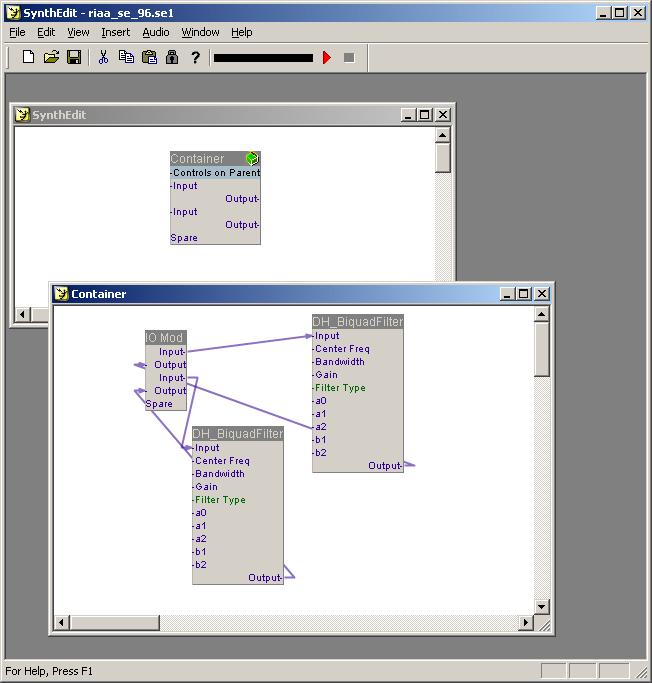
Task: Maximize the SynthEdit child window
Action: click(425, 115)
